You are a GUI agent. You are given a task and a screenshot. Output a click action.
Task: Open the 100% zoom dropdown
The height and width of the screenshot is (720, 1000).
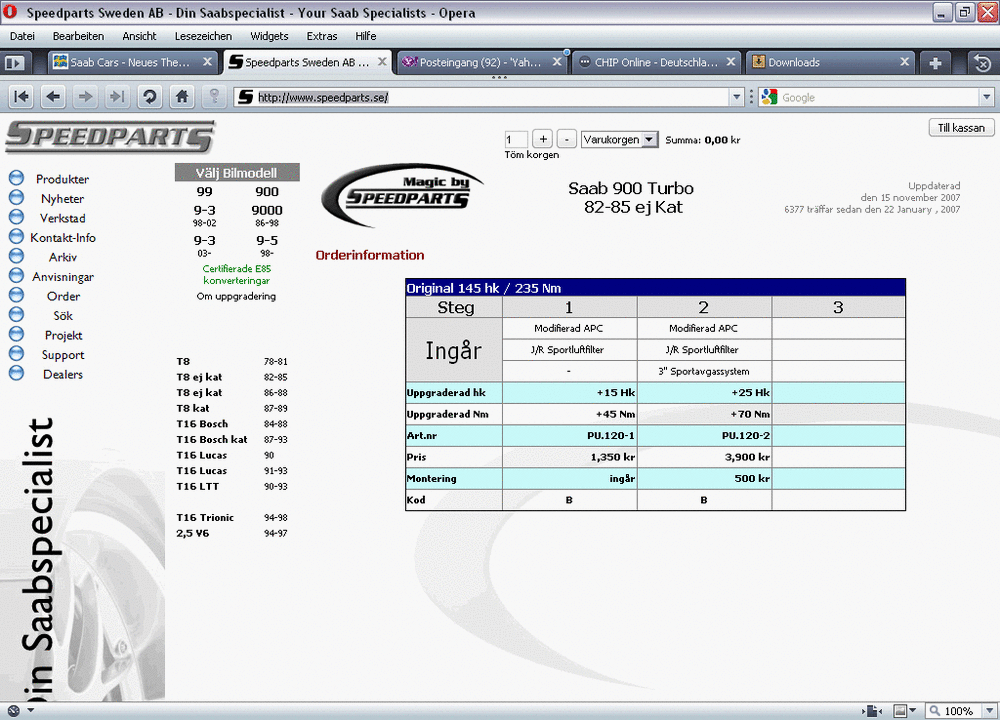tap(990, 710)
